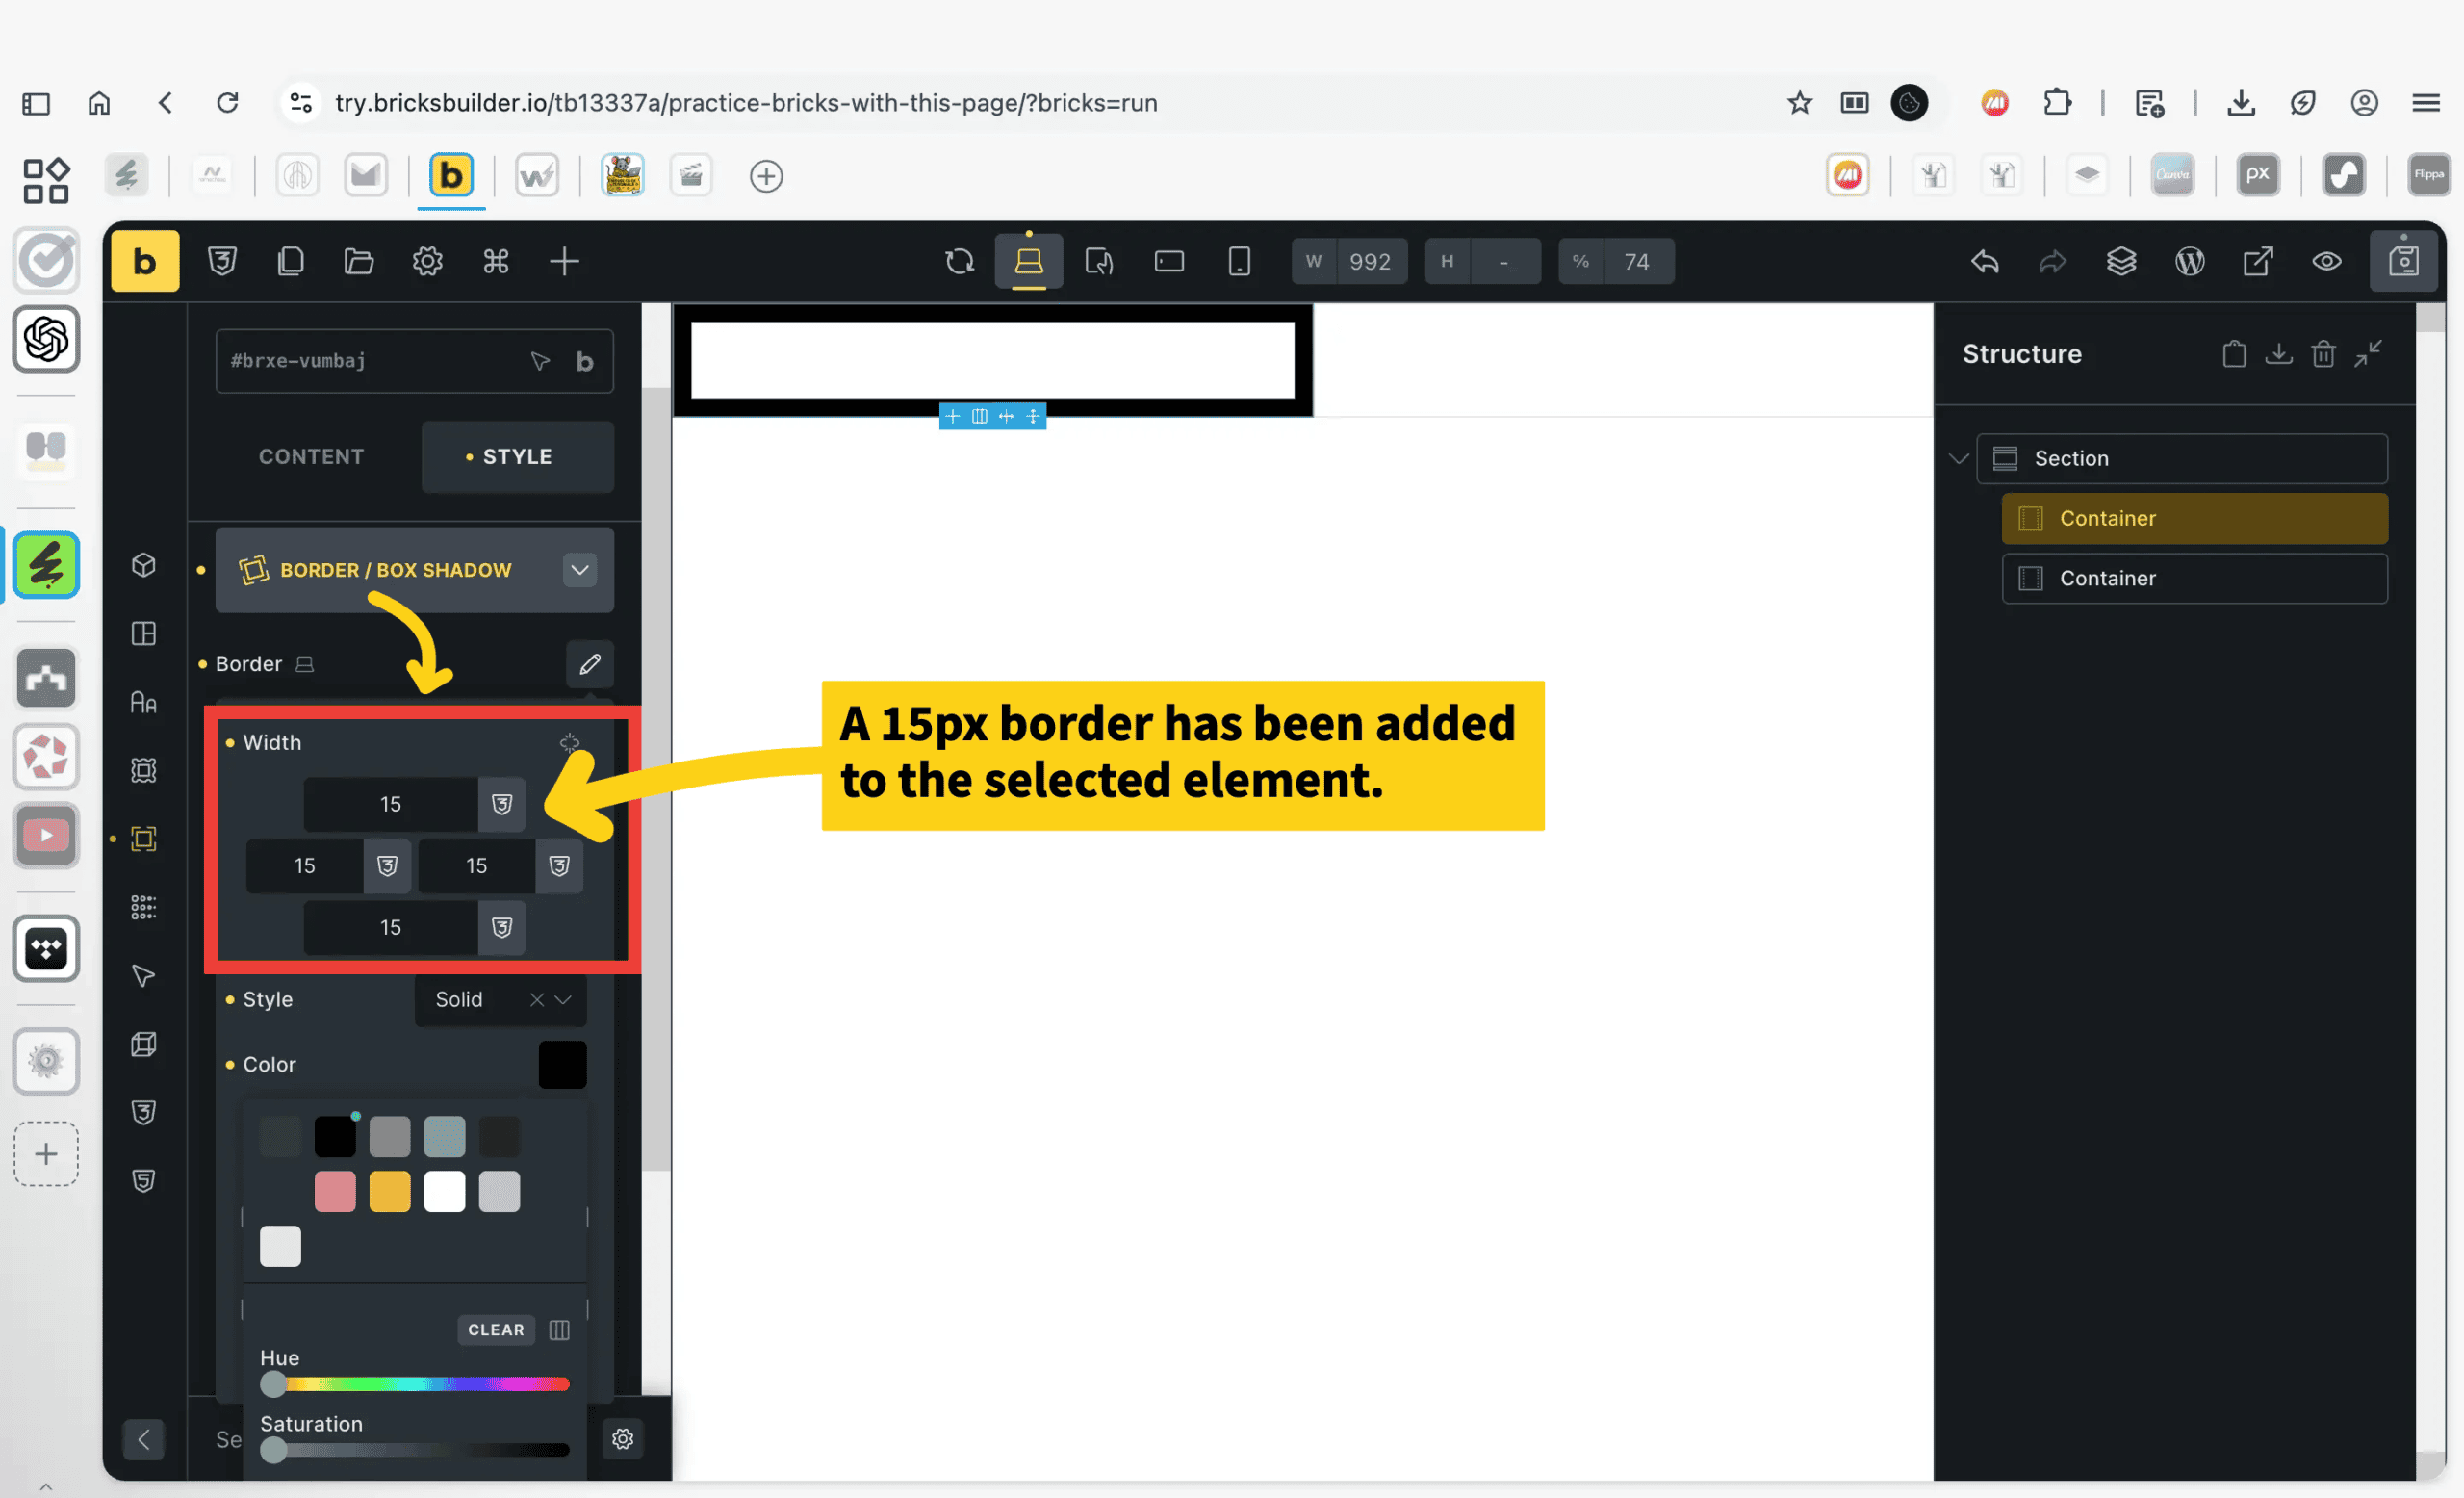
Task: Click the undo arrow in the toolbar
Action: coord(1985,261)
